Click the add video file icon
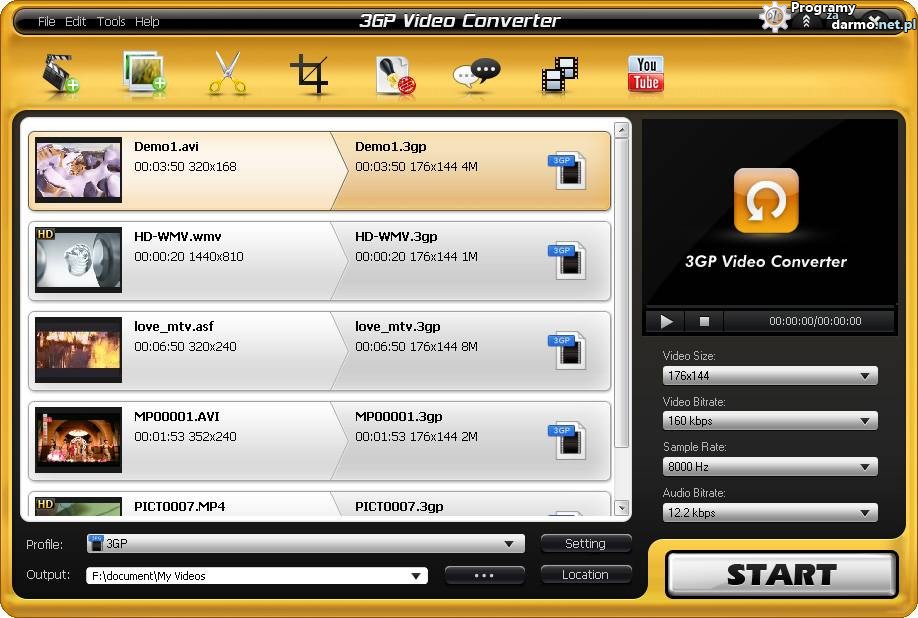 click(x=60, y=75)
